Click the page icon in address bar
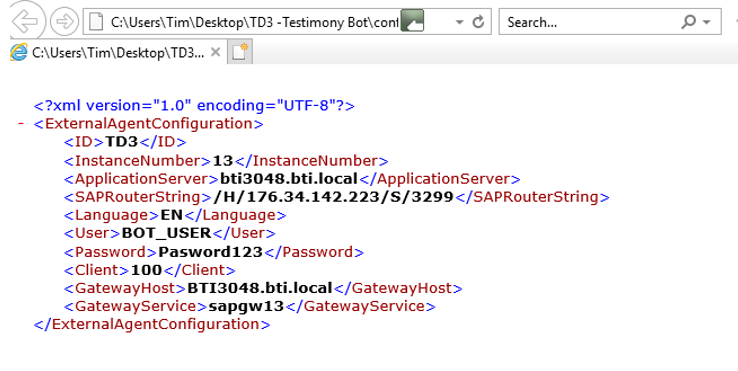This screenshot has width=738, height=371. pos(96,22)
